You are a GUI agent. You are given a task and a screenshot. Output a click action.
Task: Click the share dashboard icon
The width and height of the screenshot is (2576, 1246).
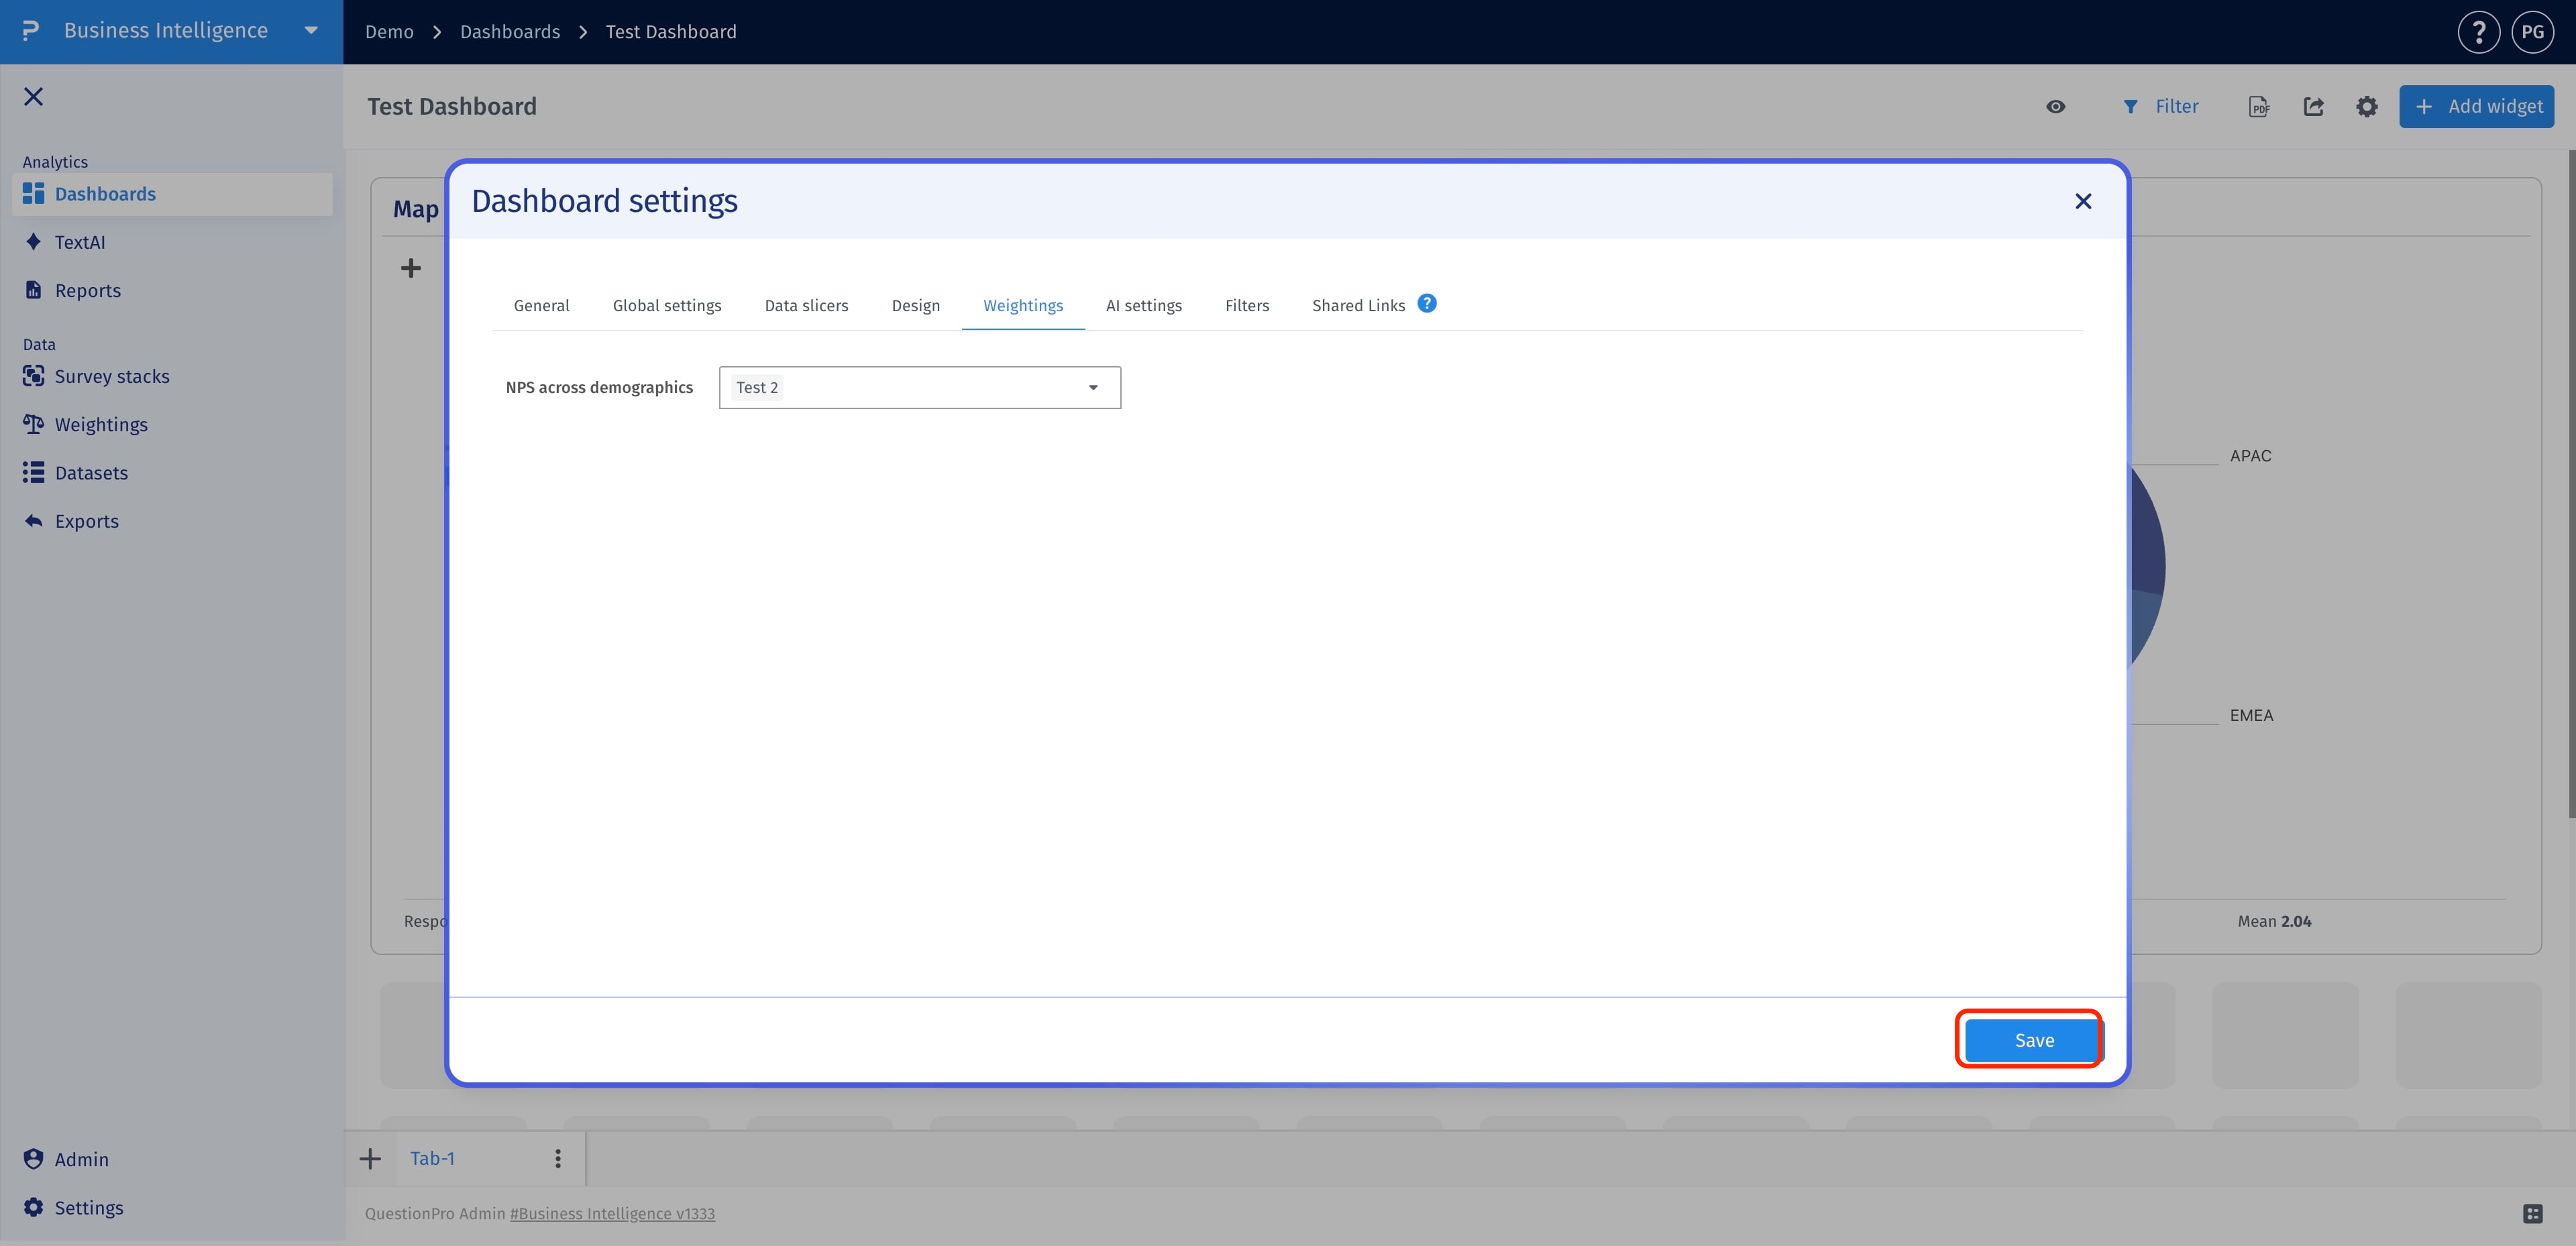pos(2313,106)
